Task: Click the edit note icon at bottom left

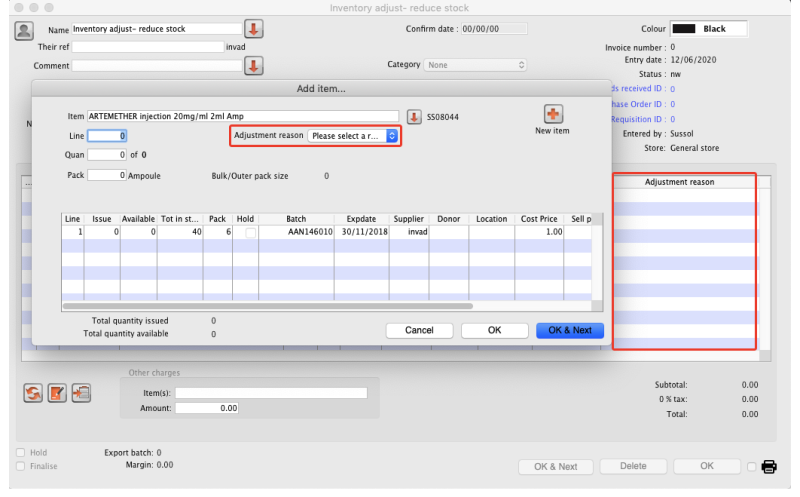Action: tap(57, 392)
